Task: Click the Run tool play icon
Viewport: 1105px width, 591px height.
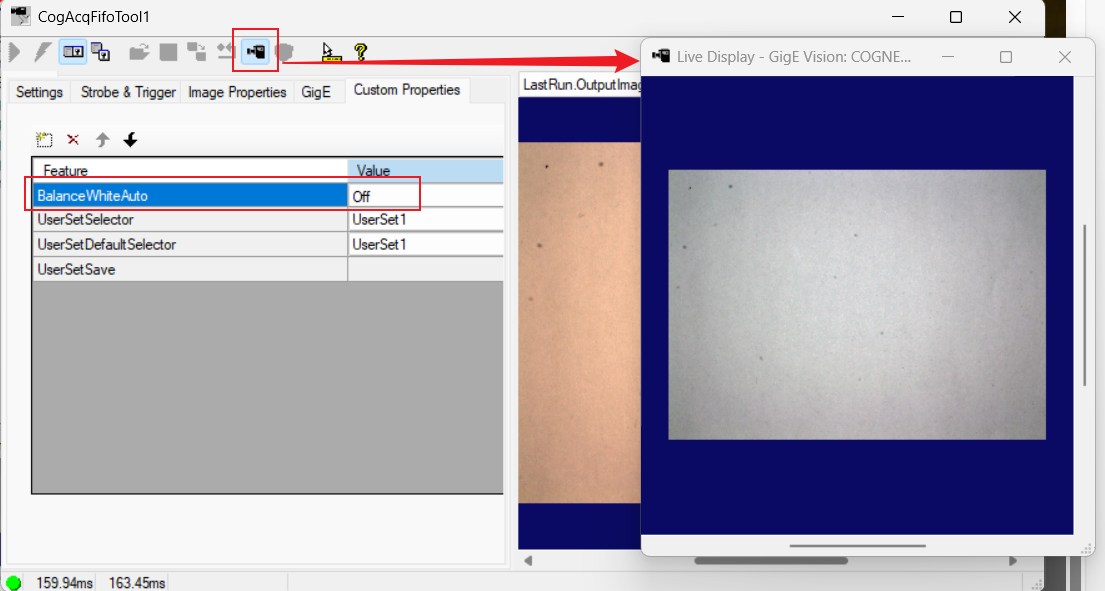Action: point(14,52)
